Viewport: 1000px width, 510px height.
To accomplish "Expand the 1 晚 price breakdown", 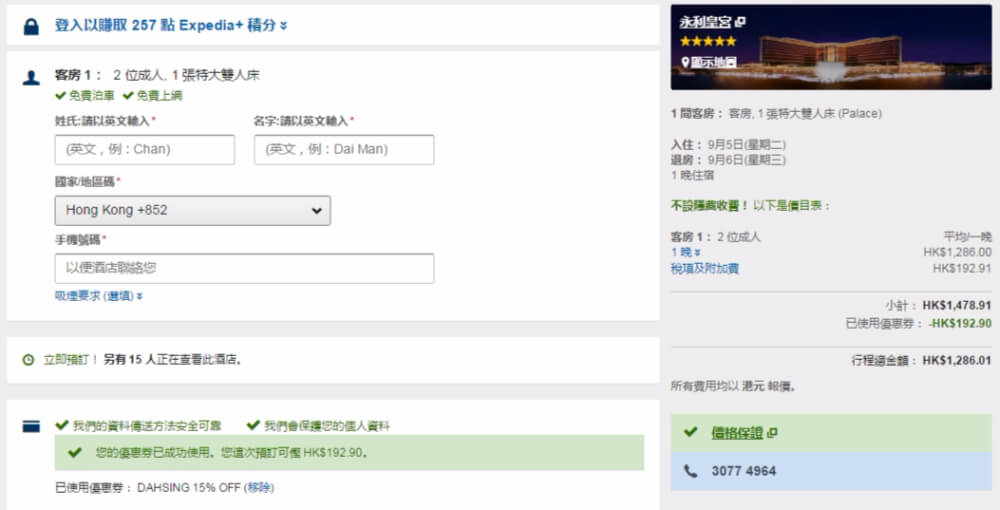I will [x=685, y=253].
